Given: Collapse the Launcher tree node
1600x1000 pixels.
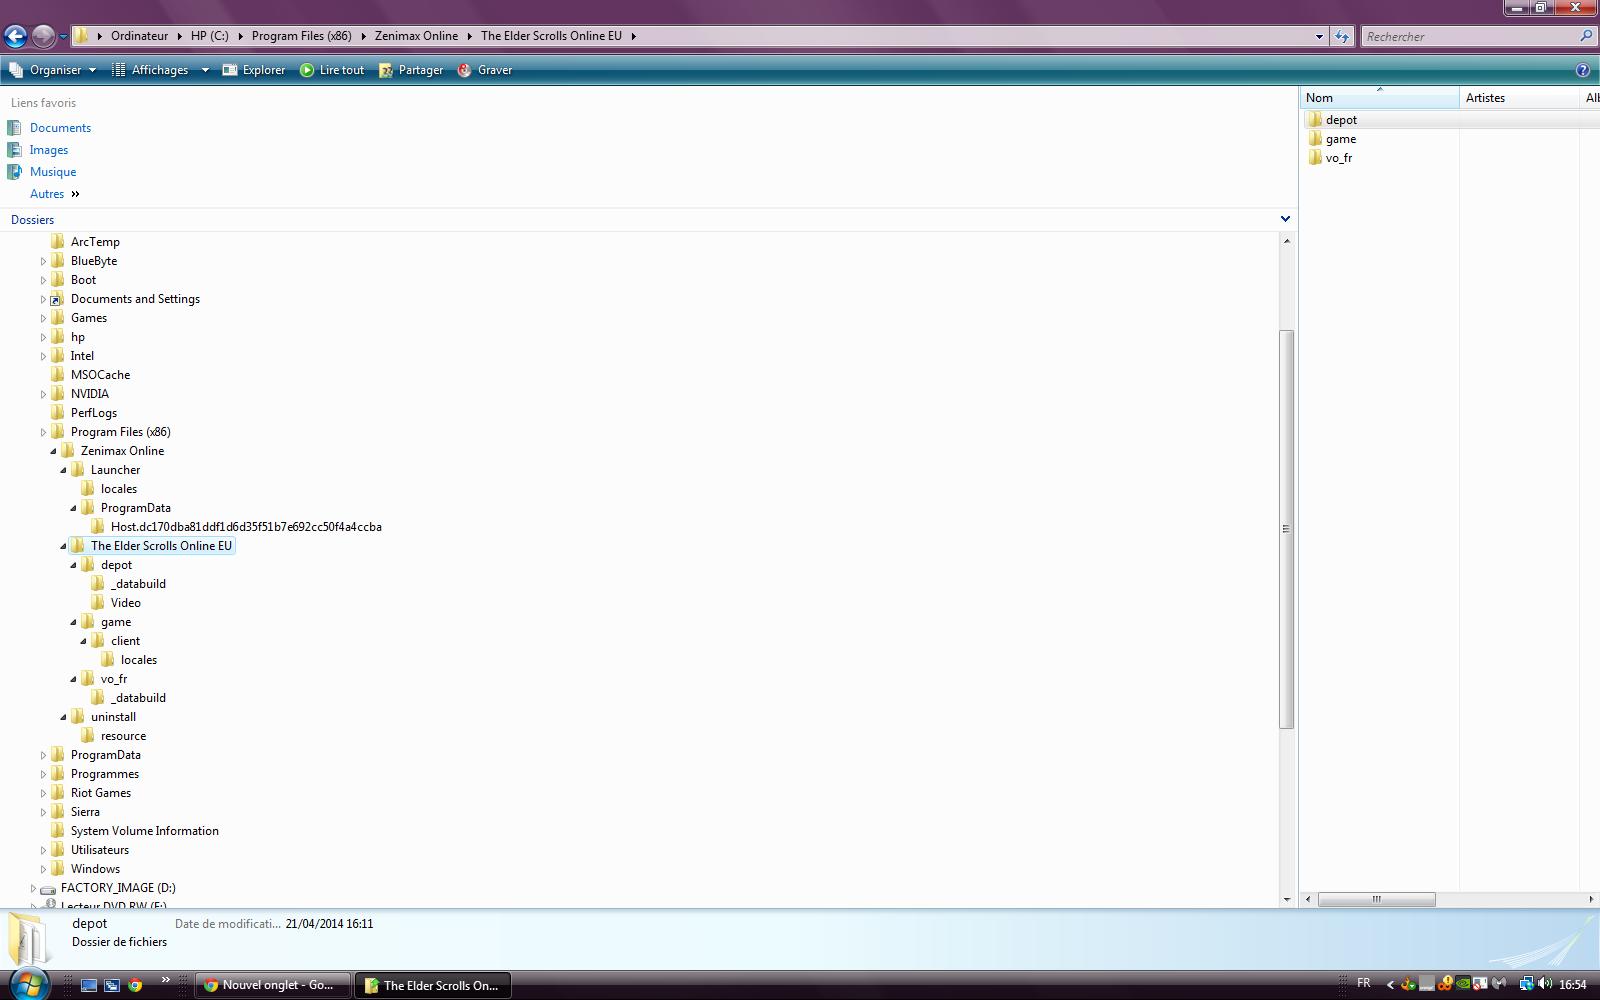Looking at the screenshot, I should coord(63,470).
